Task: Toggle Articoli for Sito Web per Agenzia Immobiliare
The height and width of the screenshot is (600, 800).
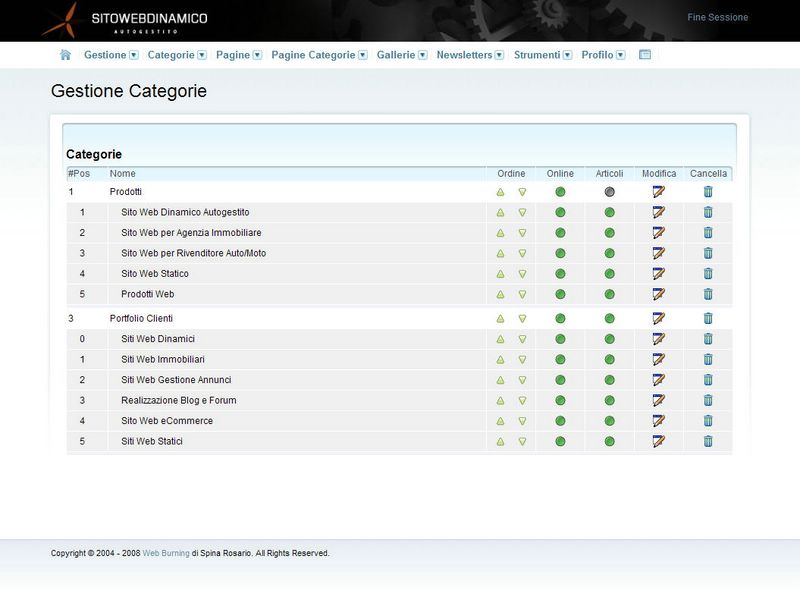Action: click(x=610, y=233)
